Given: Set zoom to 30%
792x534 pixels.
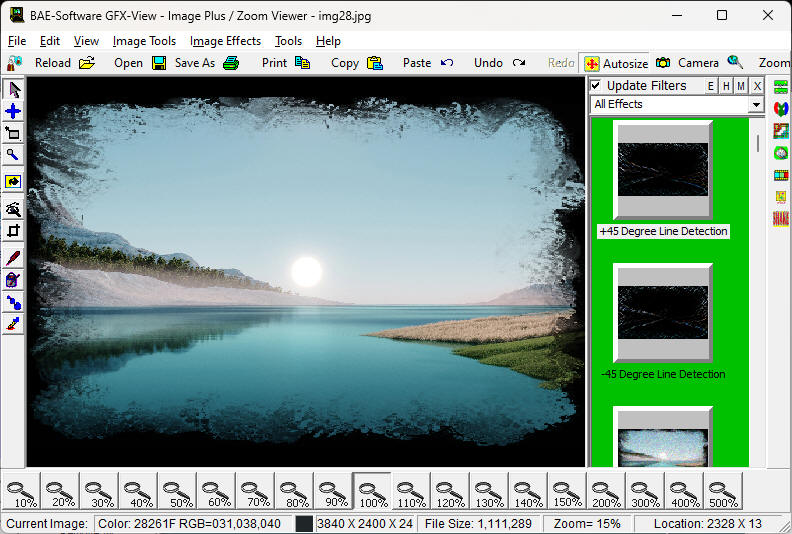Looking at the screenshot, I should 100,491.
